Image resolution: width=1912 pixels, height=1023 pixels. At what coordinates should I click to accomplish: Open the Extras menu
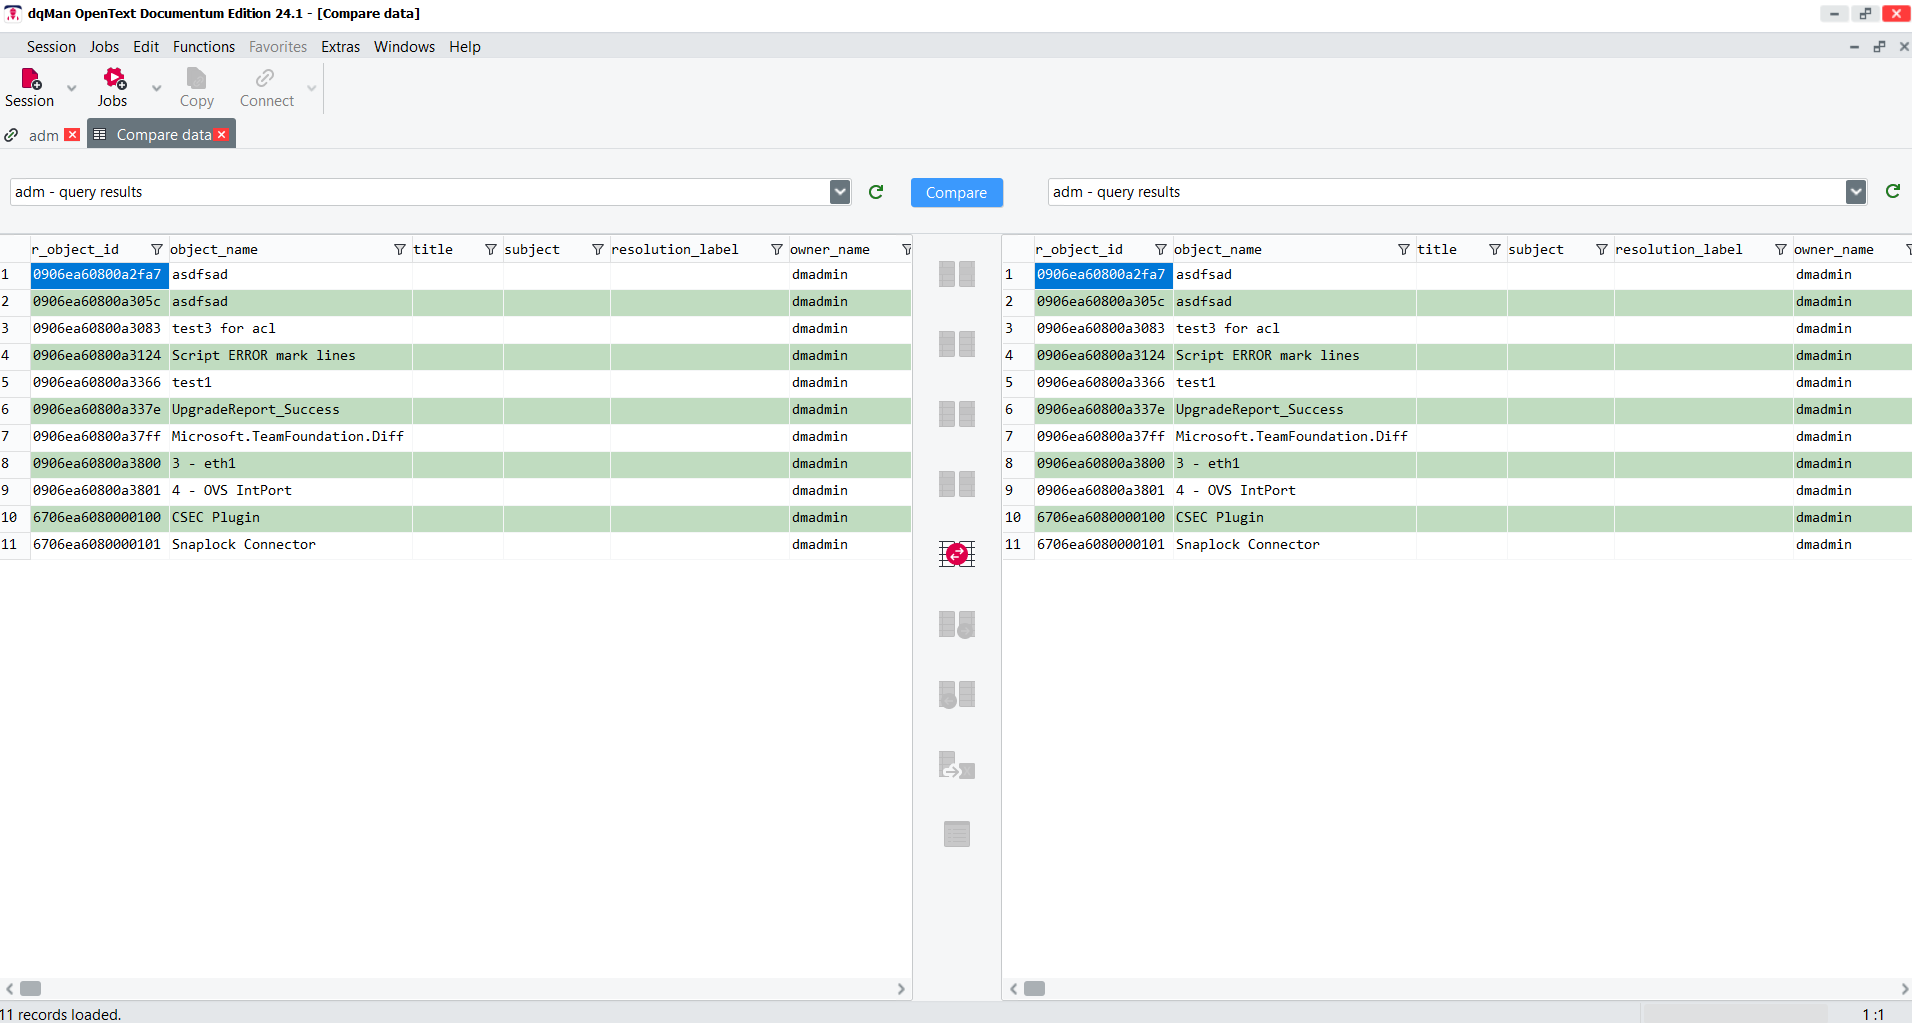(x=340, y=47)
